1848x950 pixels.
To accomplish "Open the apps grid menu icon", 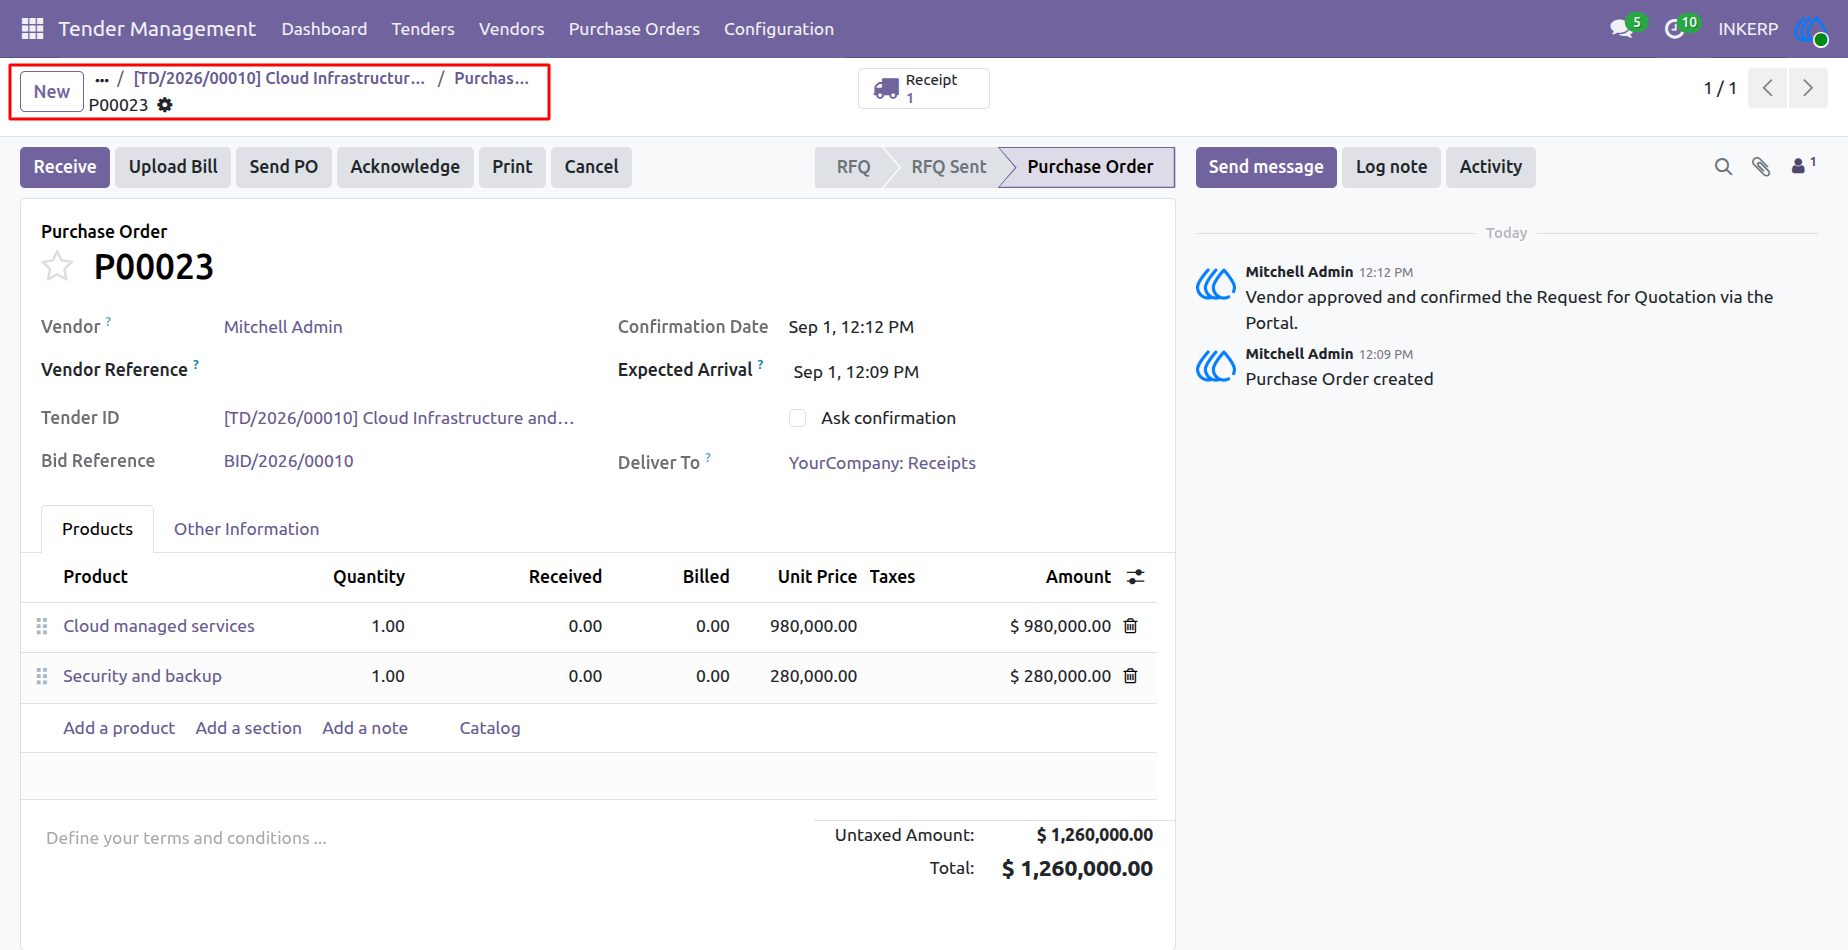I will 32,29.
